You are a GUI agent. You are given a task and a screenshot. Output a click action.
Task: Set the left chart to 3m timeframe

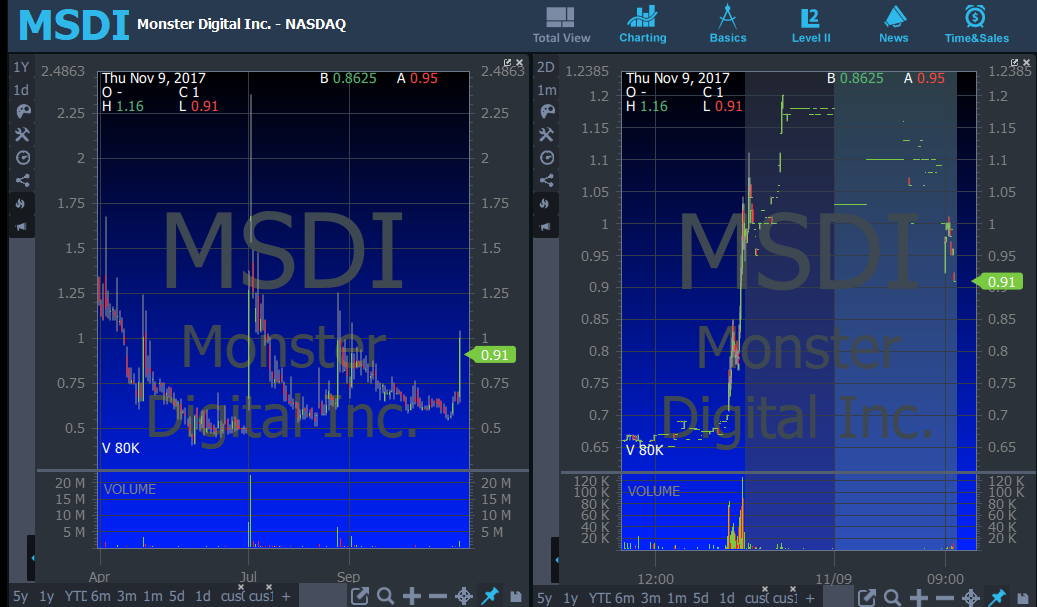[126, 596]
